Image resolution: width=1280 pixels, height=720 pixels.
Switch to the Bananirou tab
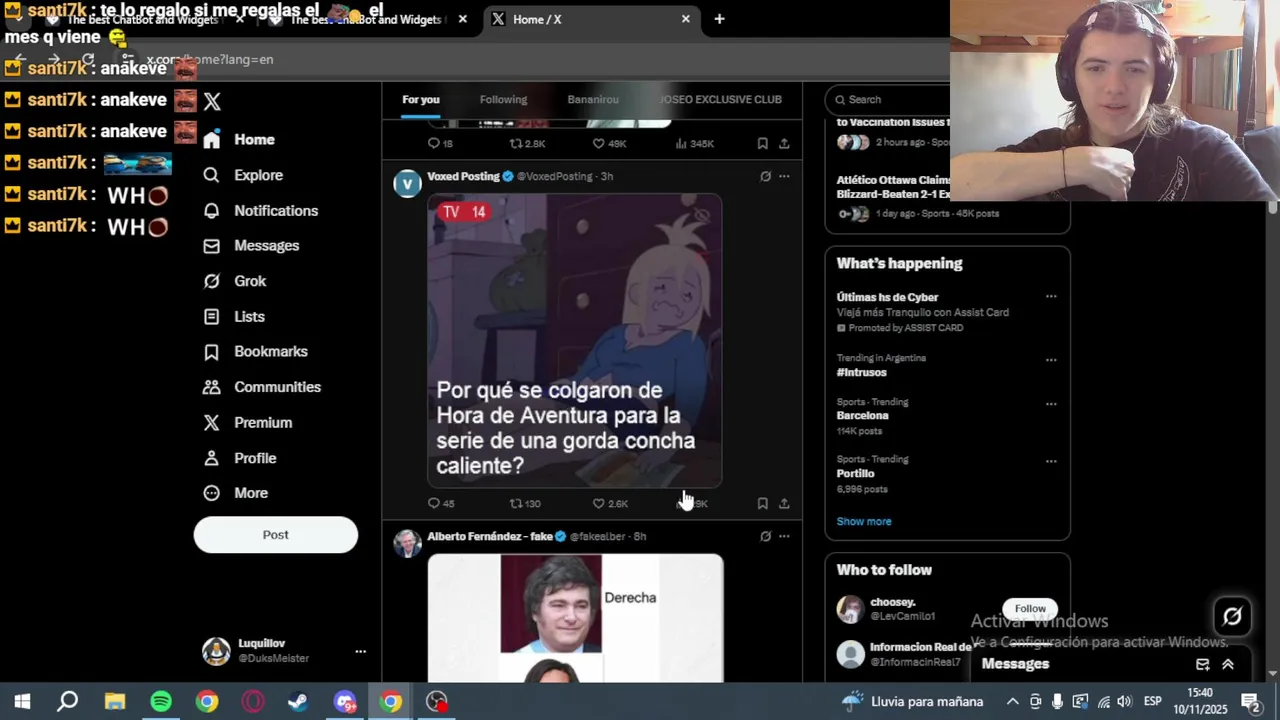click(593, 100)
